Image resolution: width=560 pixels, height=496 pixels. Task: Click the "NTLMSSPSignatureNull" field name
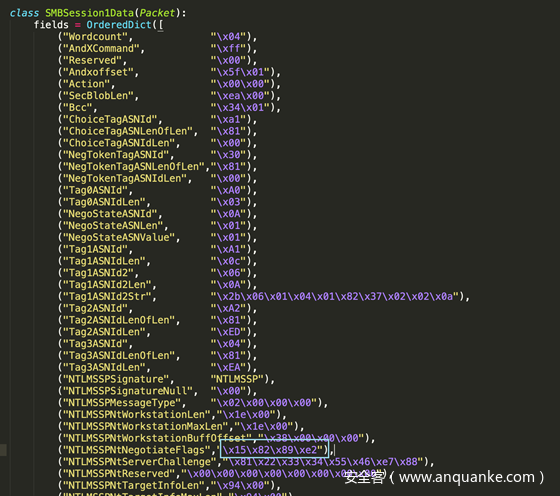click(x=128, y=391)
